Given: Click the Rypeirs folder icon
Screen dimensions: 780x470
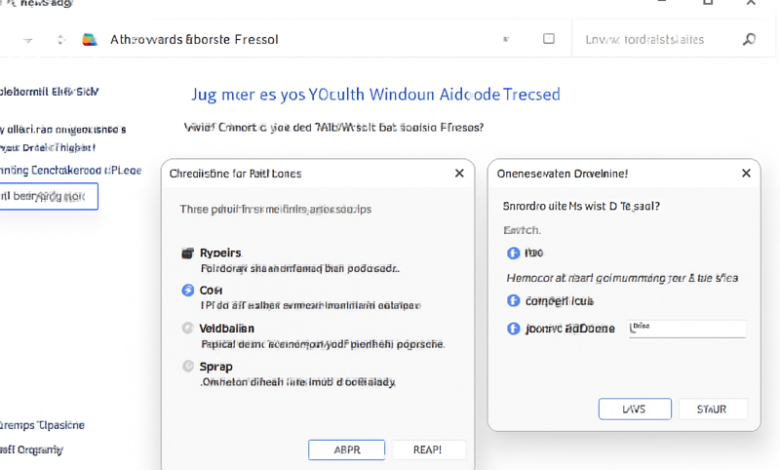Looking at the screenshot, I should [188, 253].
